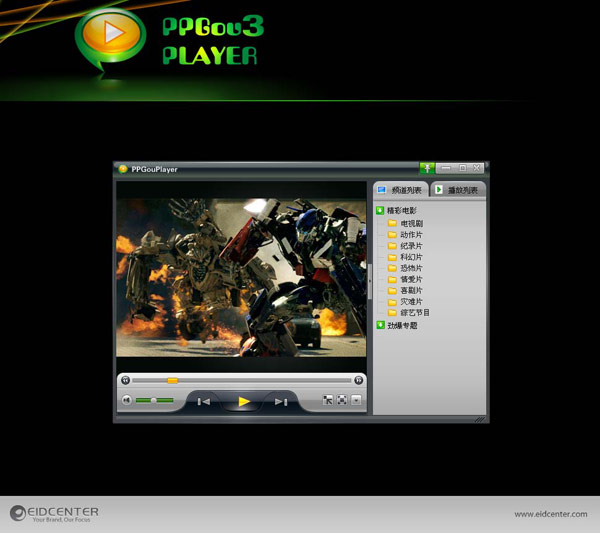Close the PPGouPlayer window
Viewport: 600px width, 533px height.
click(x=477, y=168)
